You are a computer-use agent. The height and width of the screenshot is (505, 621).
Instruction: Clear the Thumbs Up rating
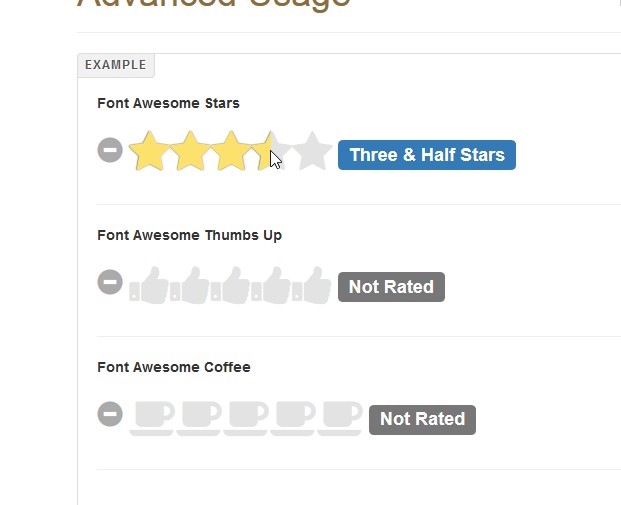point(110,283)
